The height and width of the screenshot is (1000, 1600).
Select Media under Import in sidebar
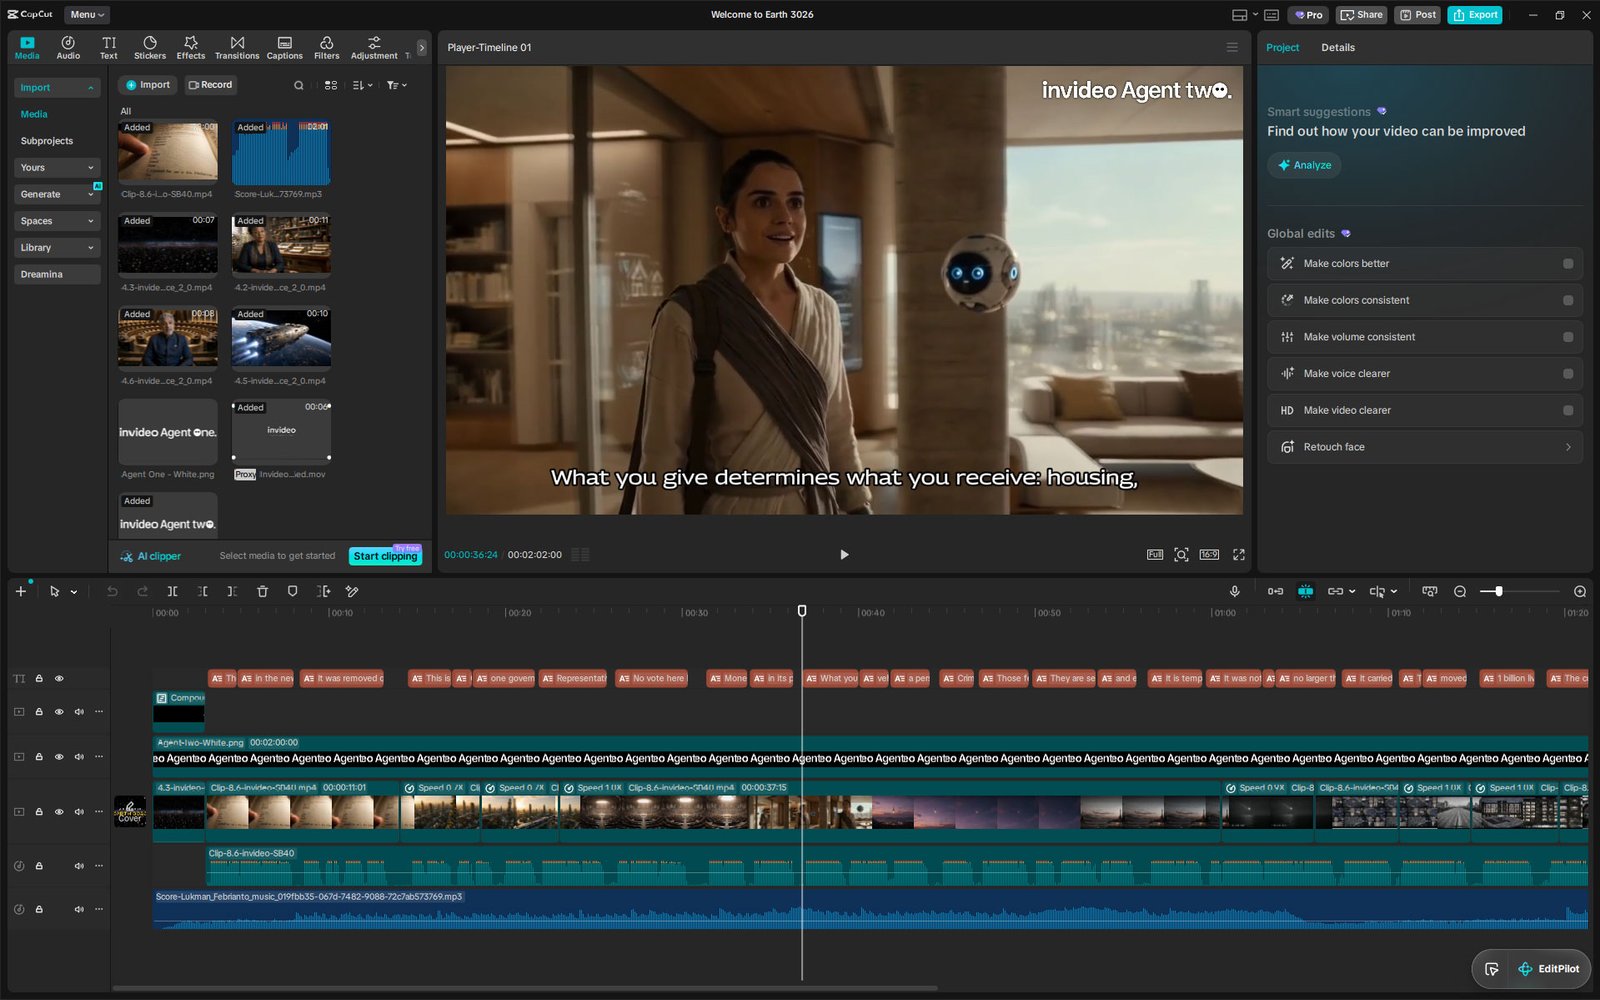[34, 114]
